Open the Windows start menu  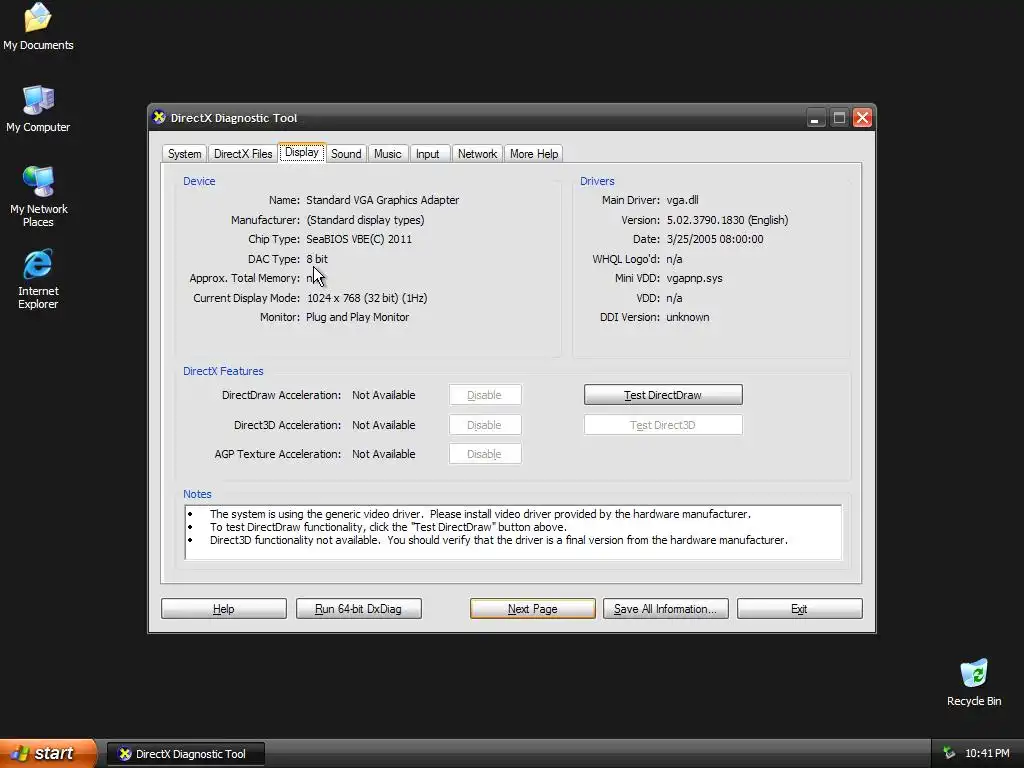(48, 753)
